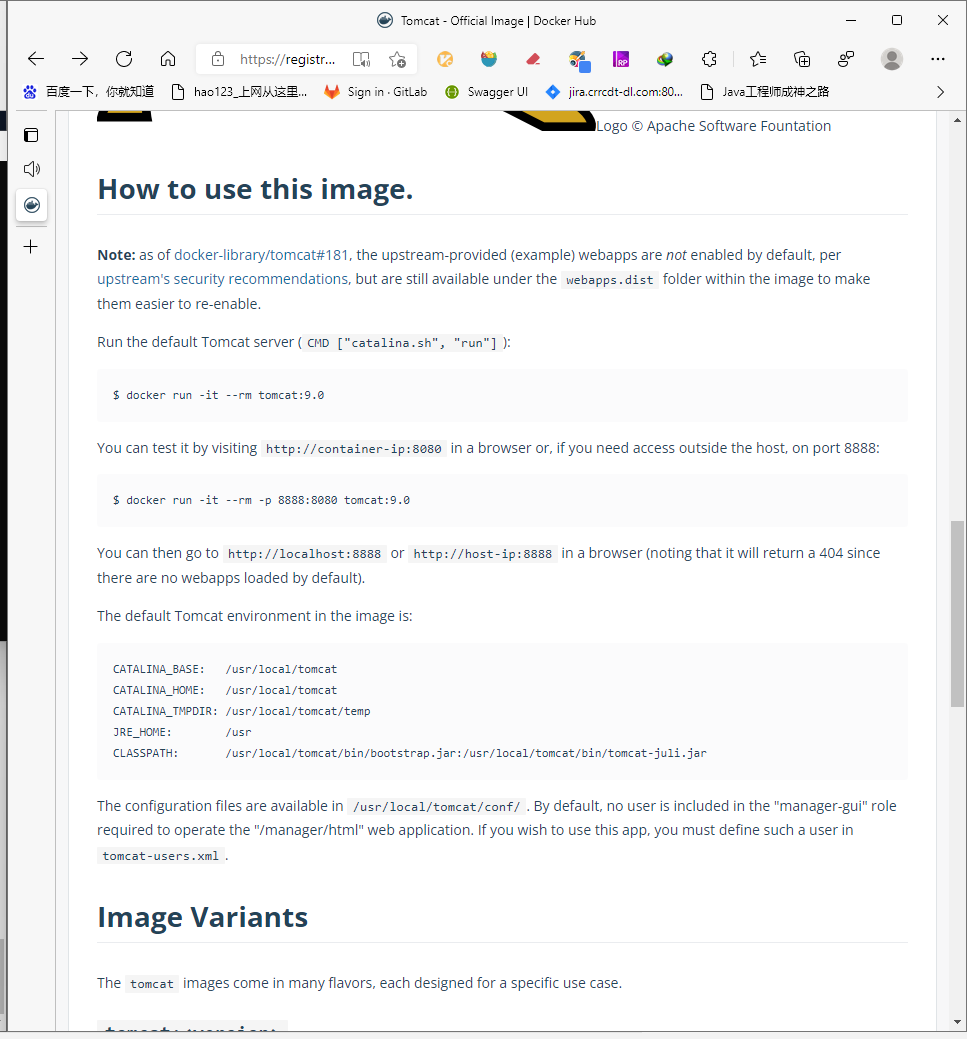Click the CATALINA_TMPDIR environment line

point(241,712)
